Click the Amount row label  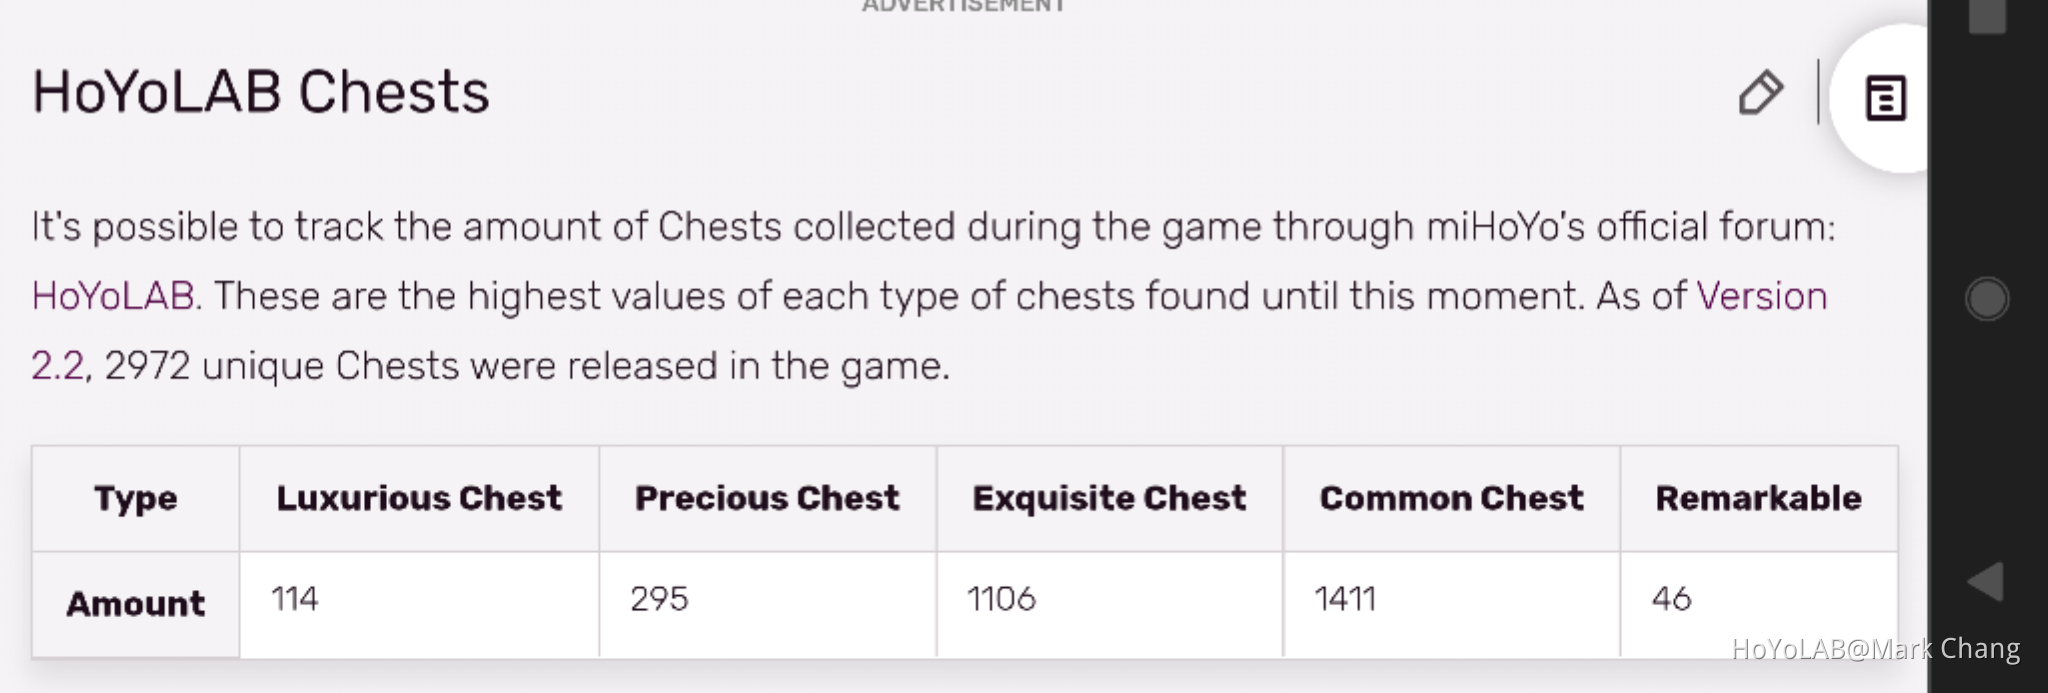[136, 602]
